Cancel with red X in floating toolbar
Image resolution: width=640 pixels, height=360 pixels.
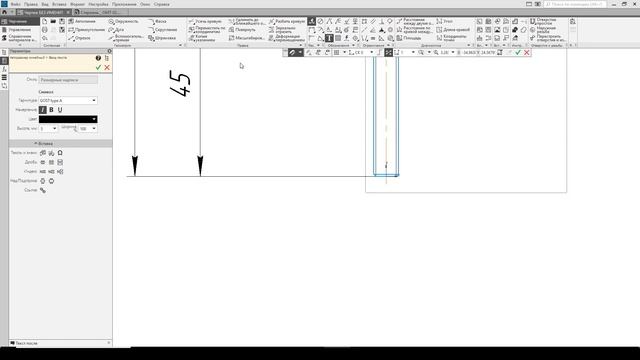[x=527, y=53]
